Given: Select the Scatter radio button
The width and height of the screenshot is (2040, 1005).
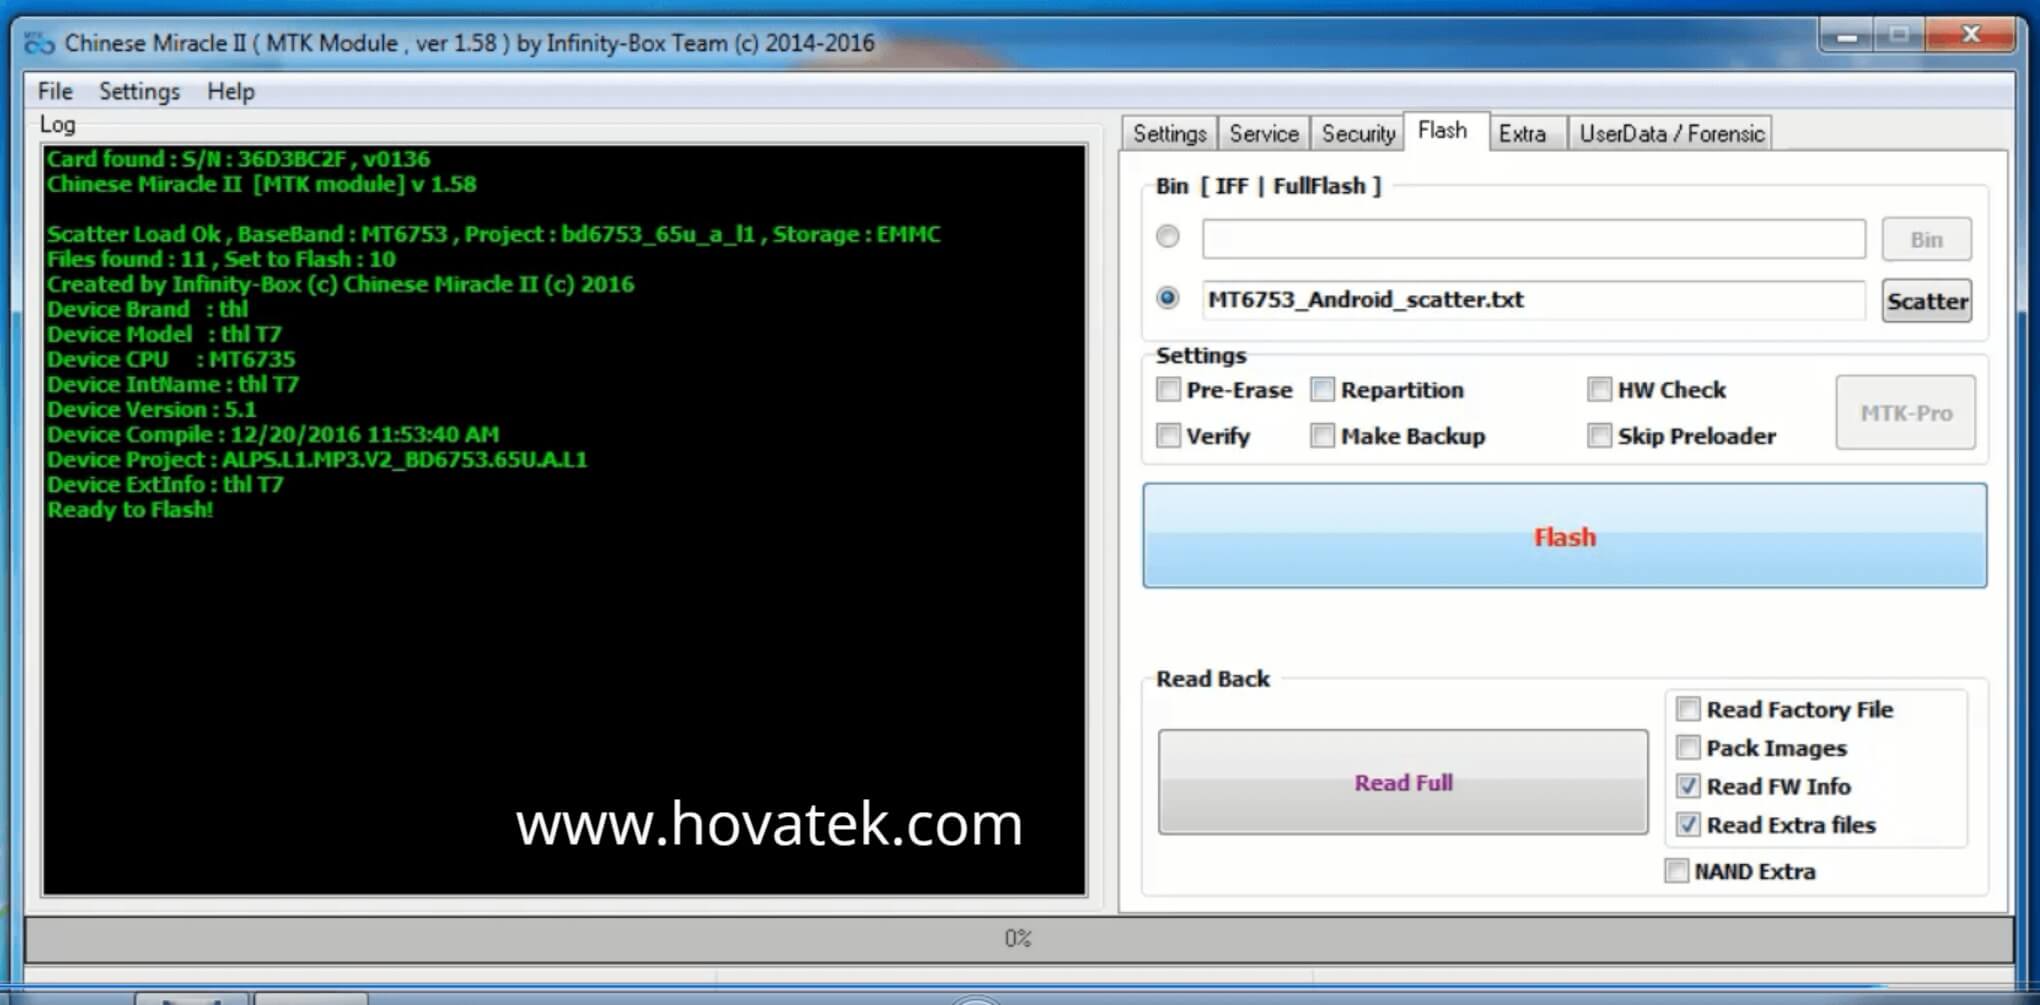Looking at the screenshot, I should coord(1166,298).
